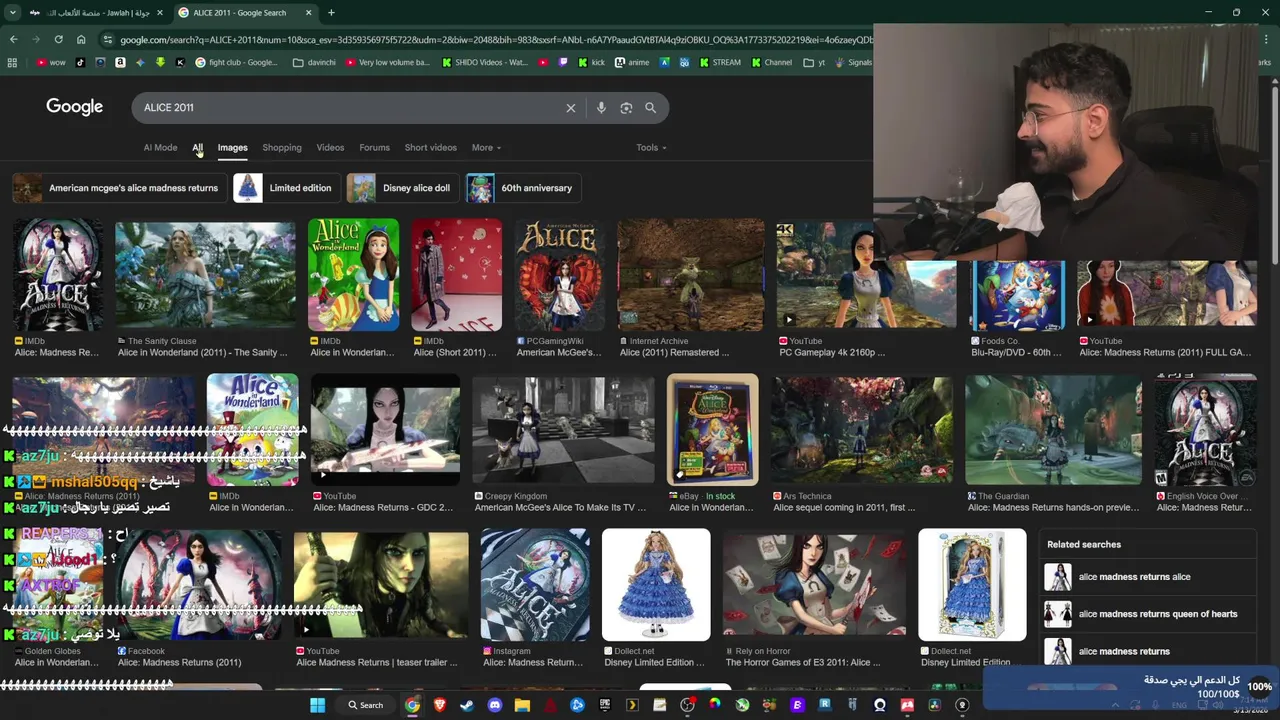Viewport: 1280px width, 720px height.
Task: Open the yt bookmarks folder
Action: pos(815,62)
